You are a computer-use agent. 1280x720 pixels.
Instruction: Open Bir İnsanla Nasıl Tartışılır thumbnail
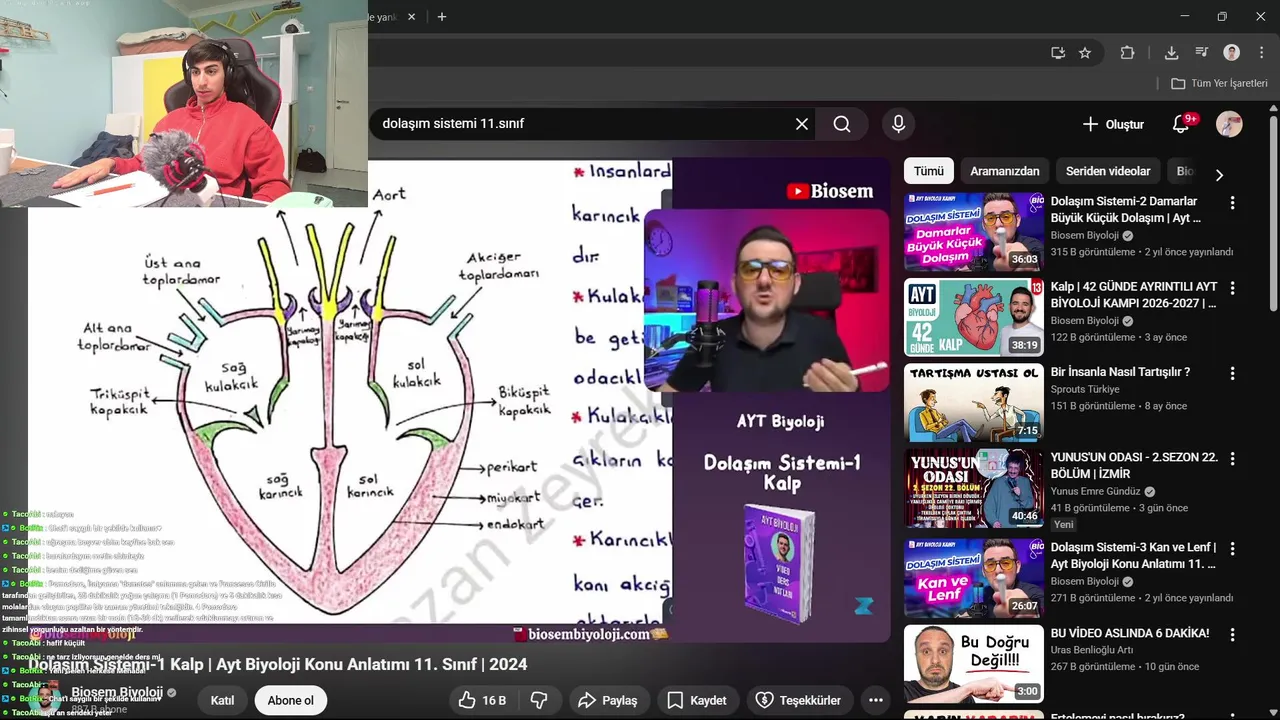coord(974,403)
